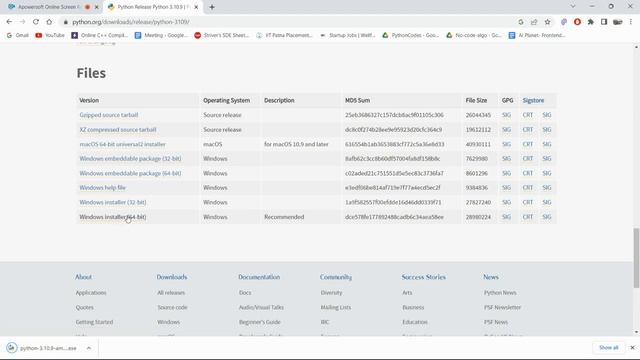Image resolution: width=640 pixels, height=360 pixels.
Task: Download Gzipped source tarball
Action: pyautogui.click(x=109, y=115)
